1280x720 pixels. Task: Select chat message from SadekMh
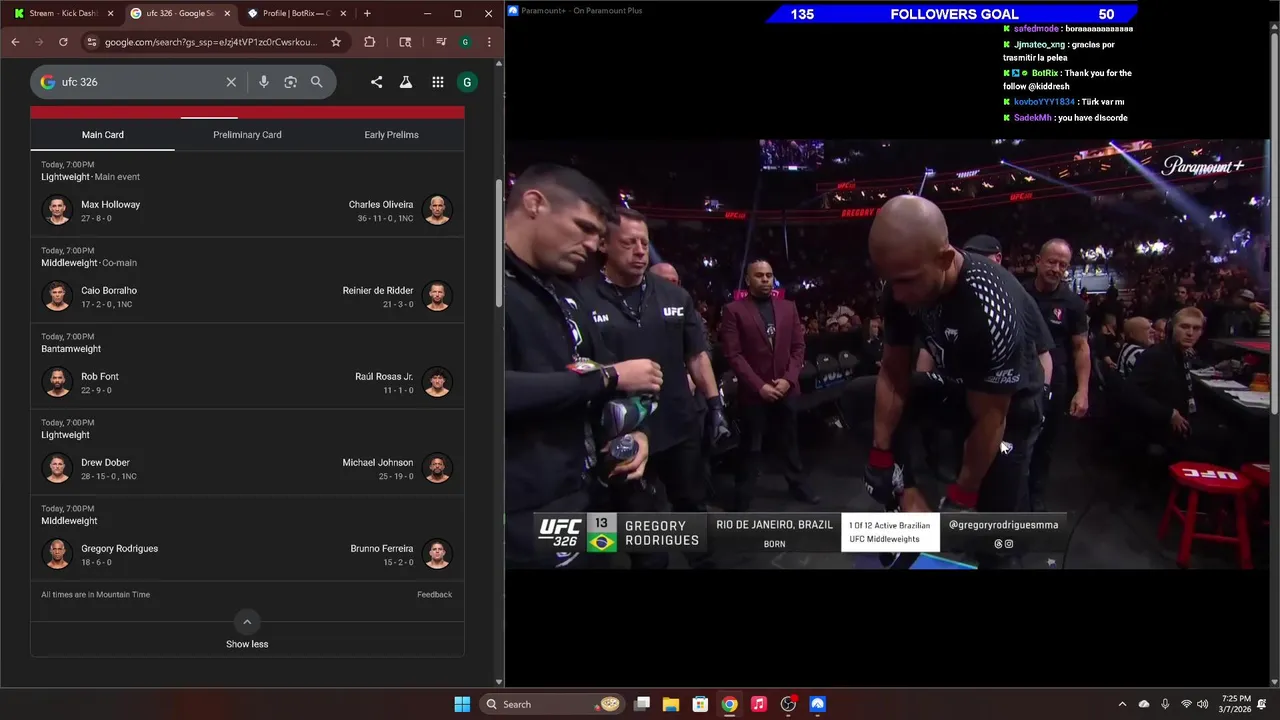point(1066,118)
